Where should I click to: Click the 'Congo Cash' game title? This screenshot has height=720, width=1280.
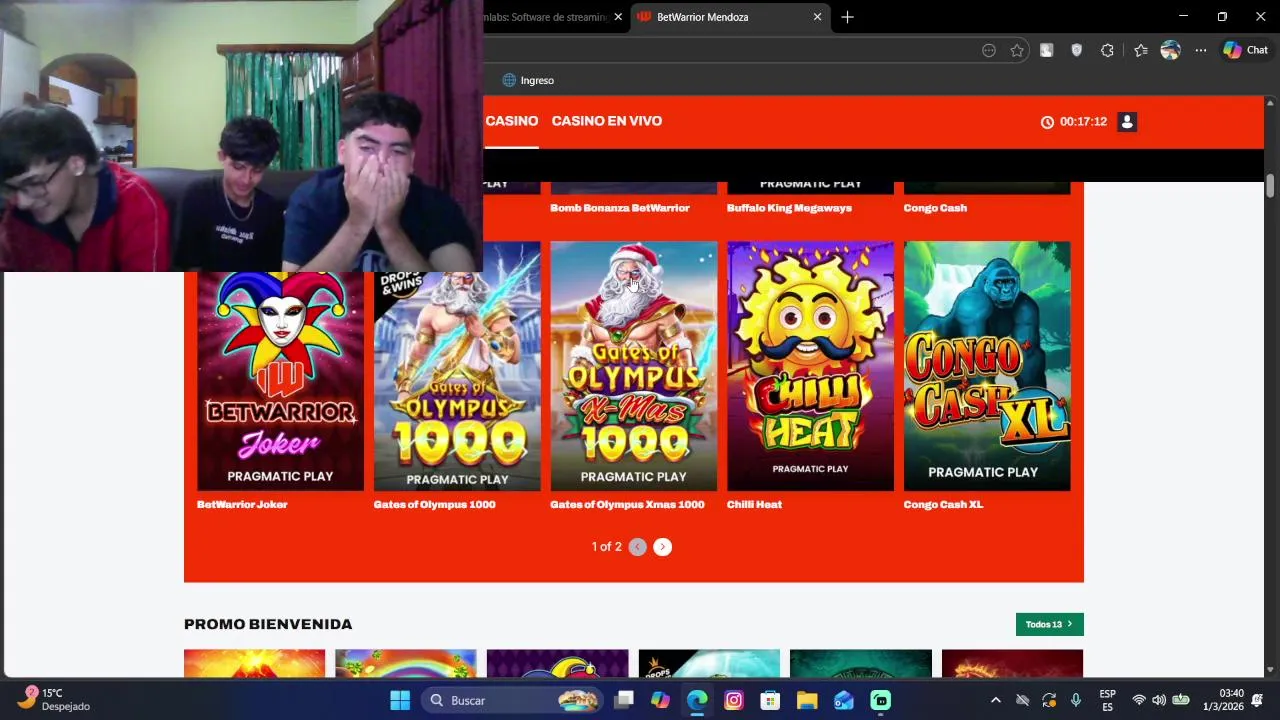click(x=935, y=208)
